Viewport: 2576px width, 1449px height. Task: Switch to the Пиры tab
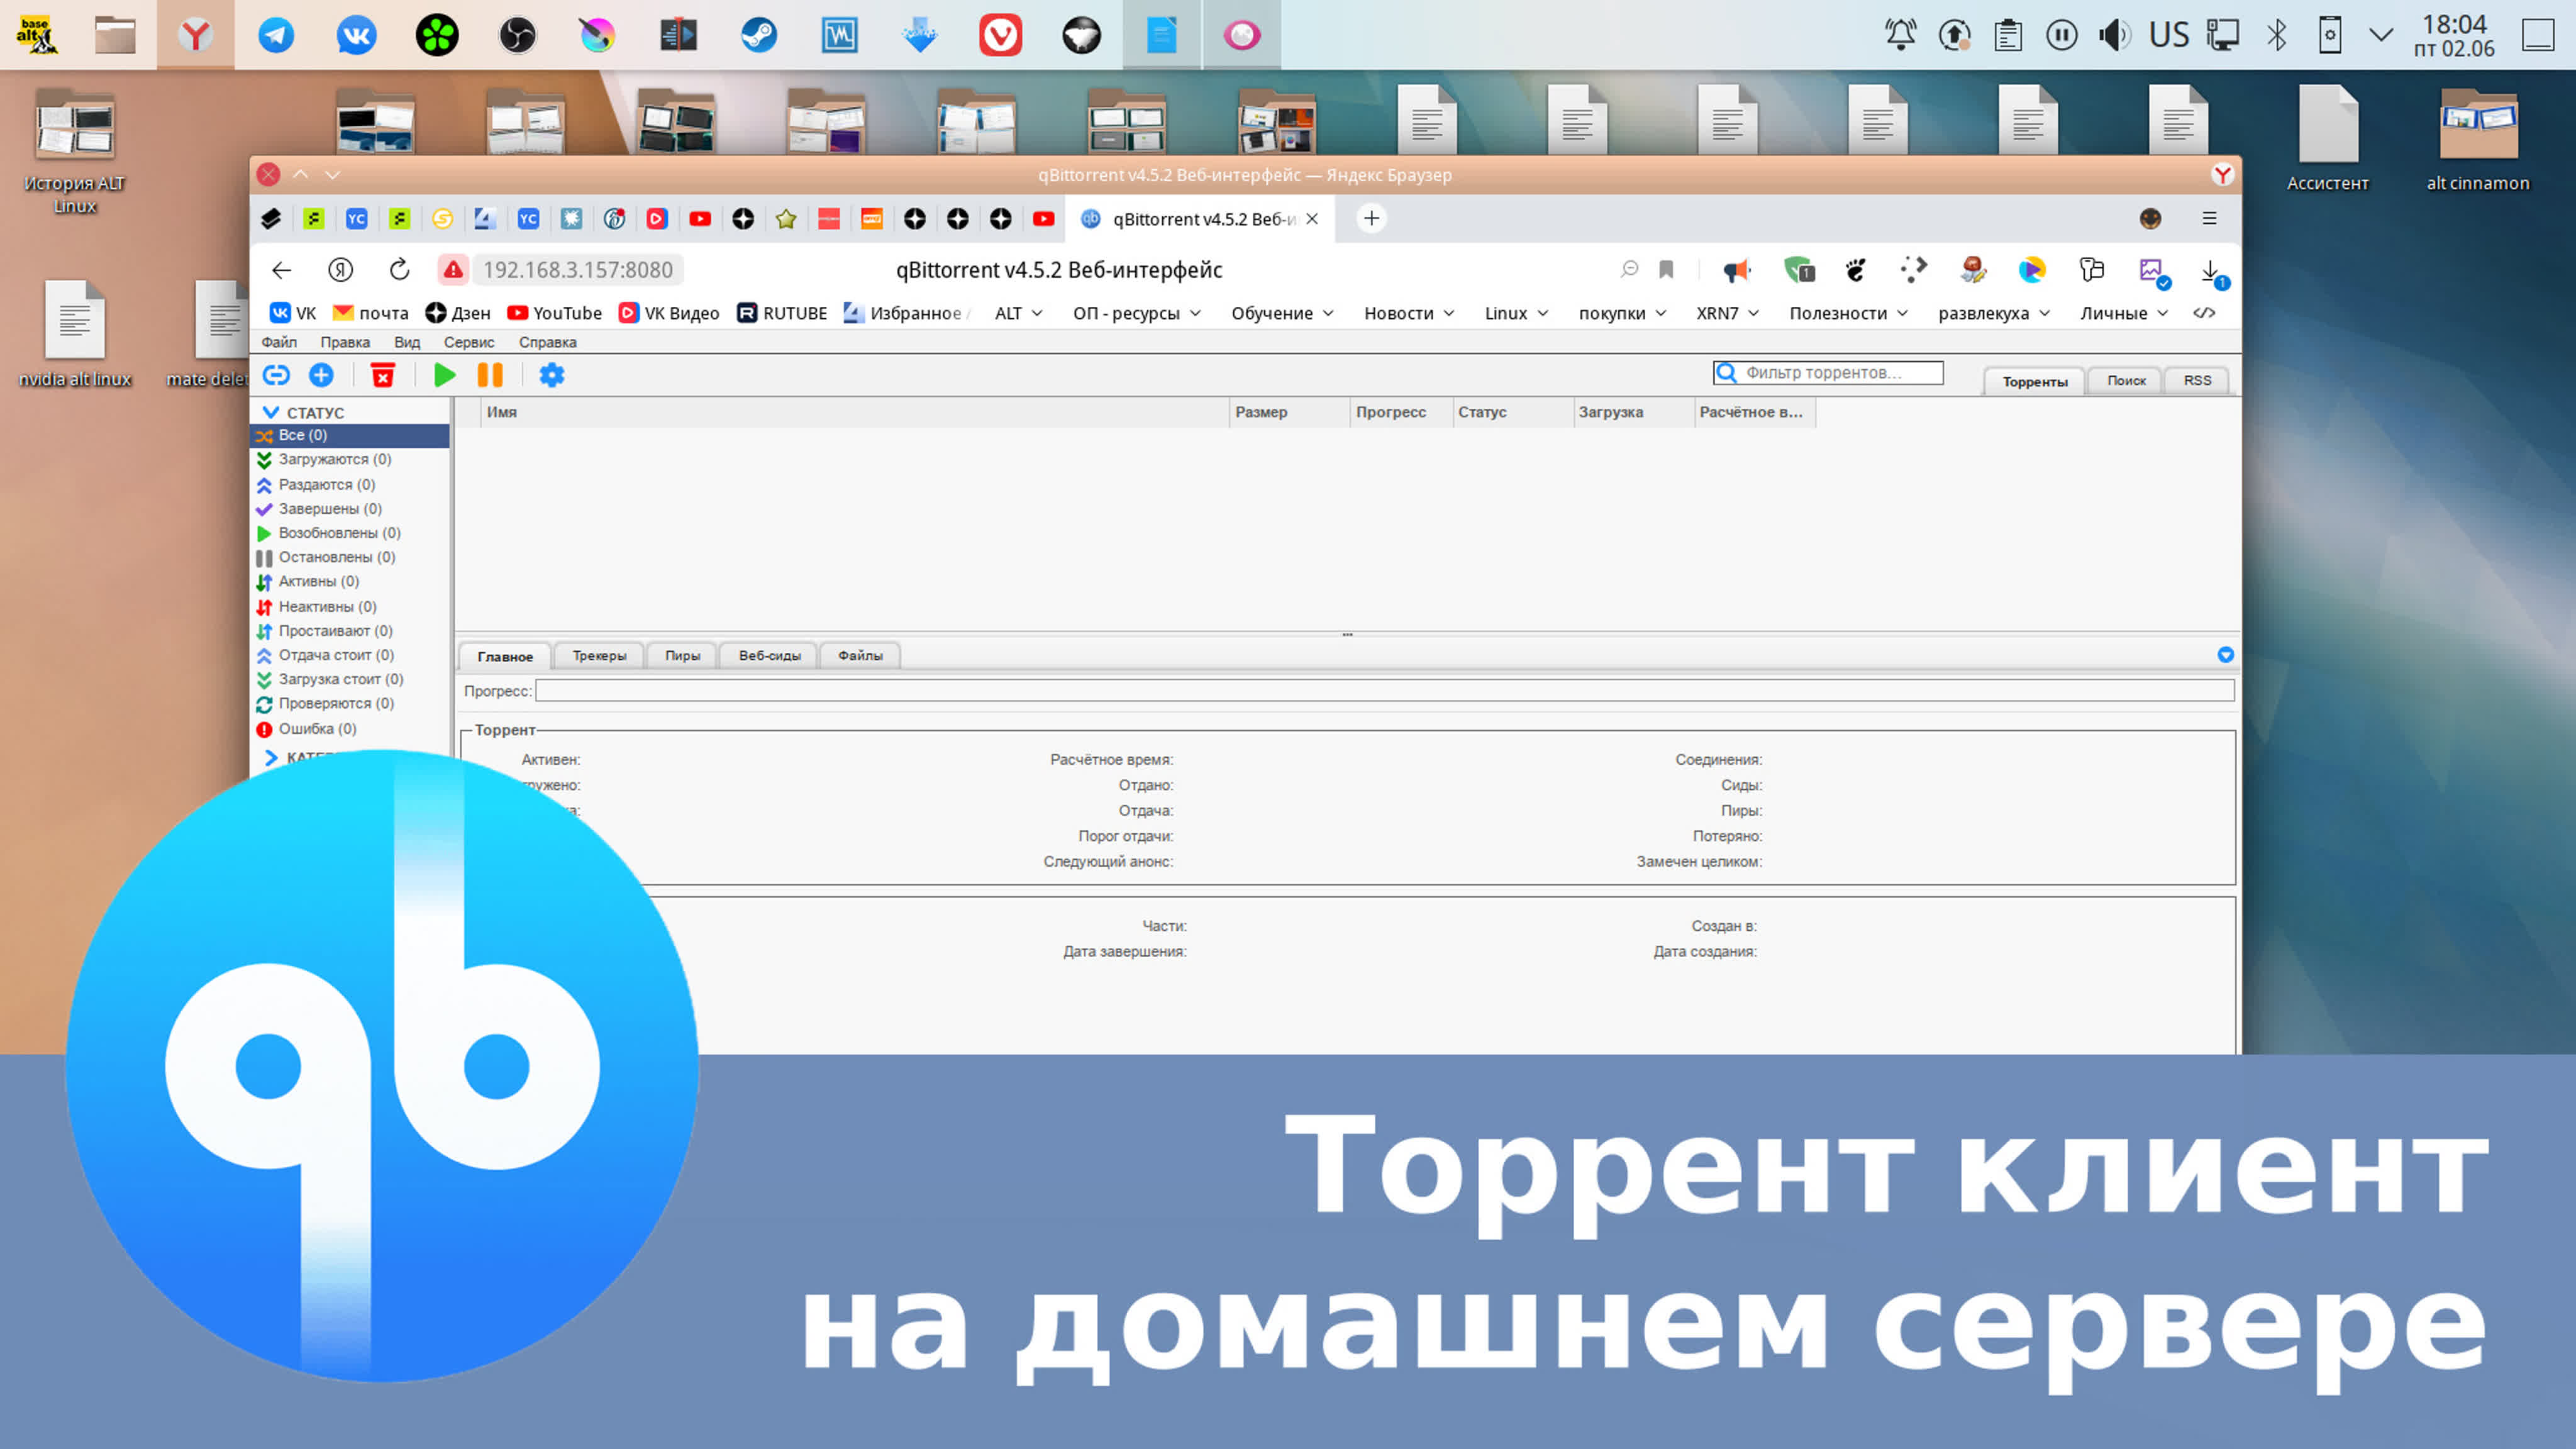tap(682, 656)
